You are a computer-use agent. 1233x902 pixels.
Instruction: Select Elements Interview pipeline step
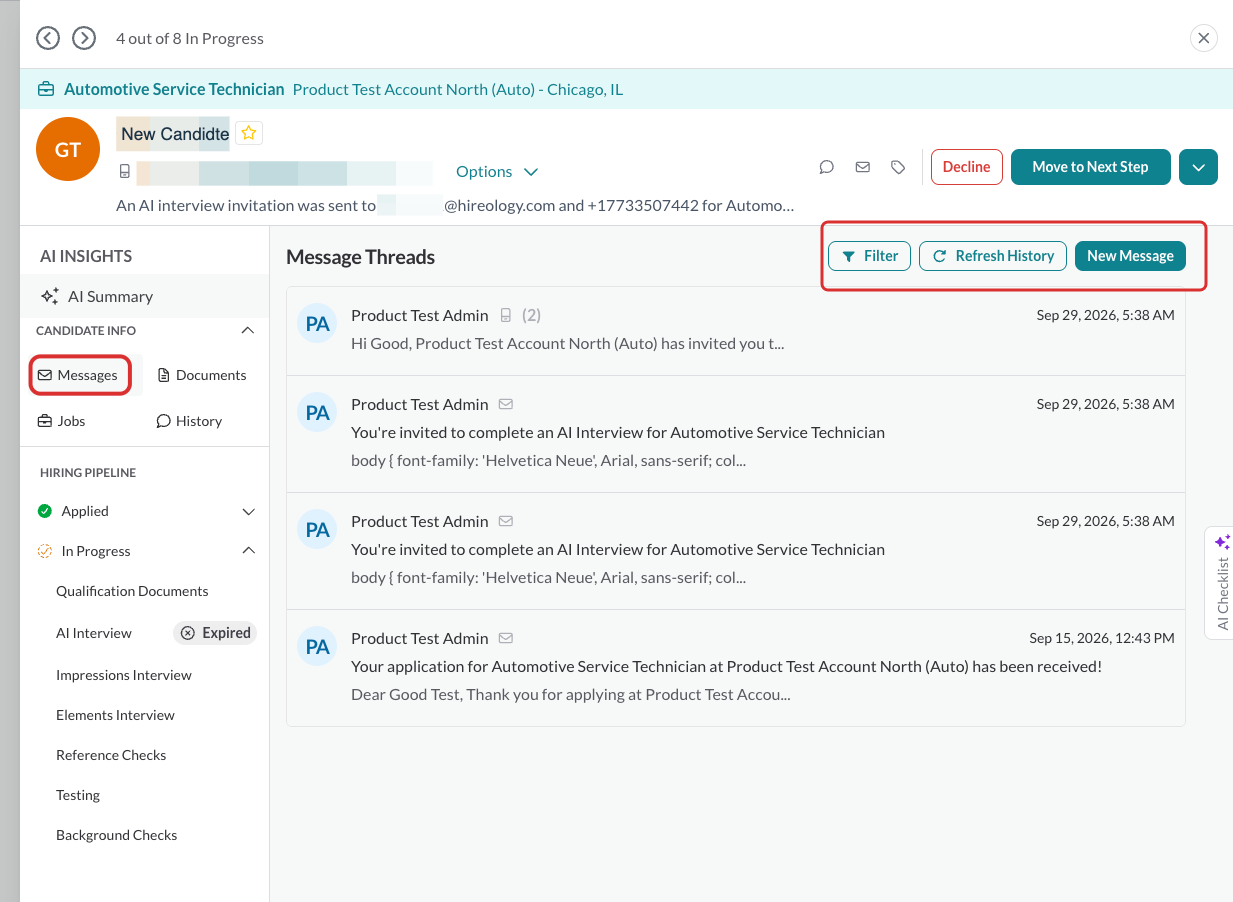click(x=115, y=715)
